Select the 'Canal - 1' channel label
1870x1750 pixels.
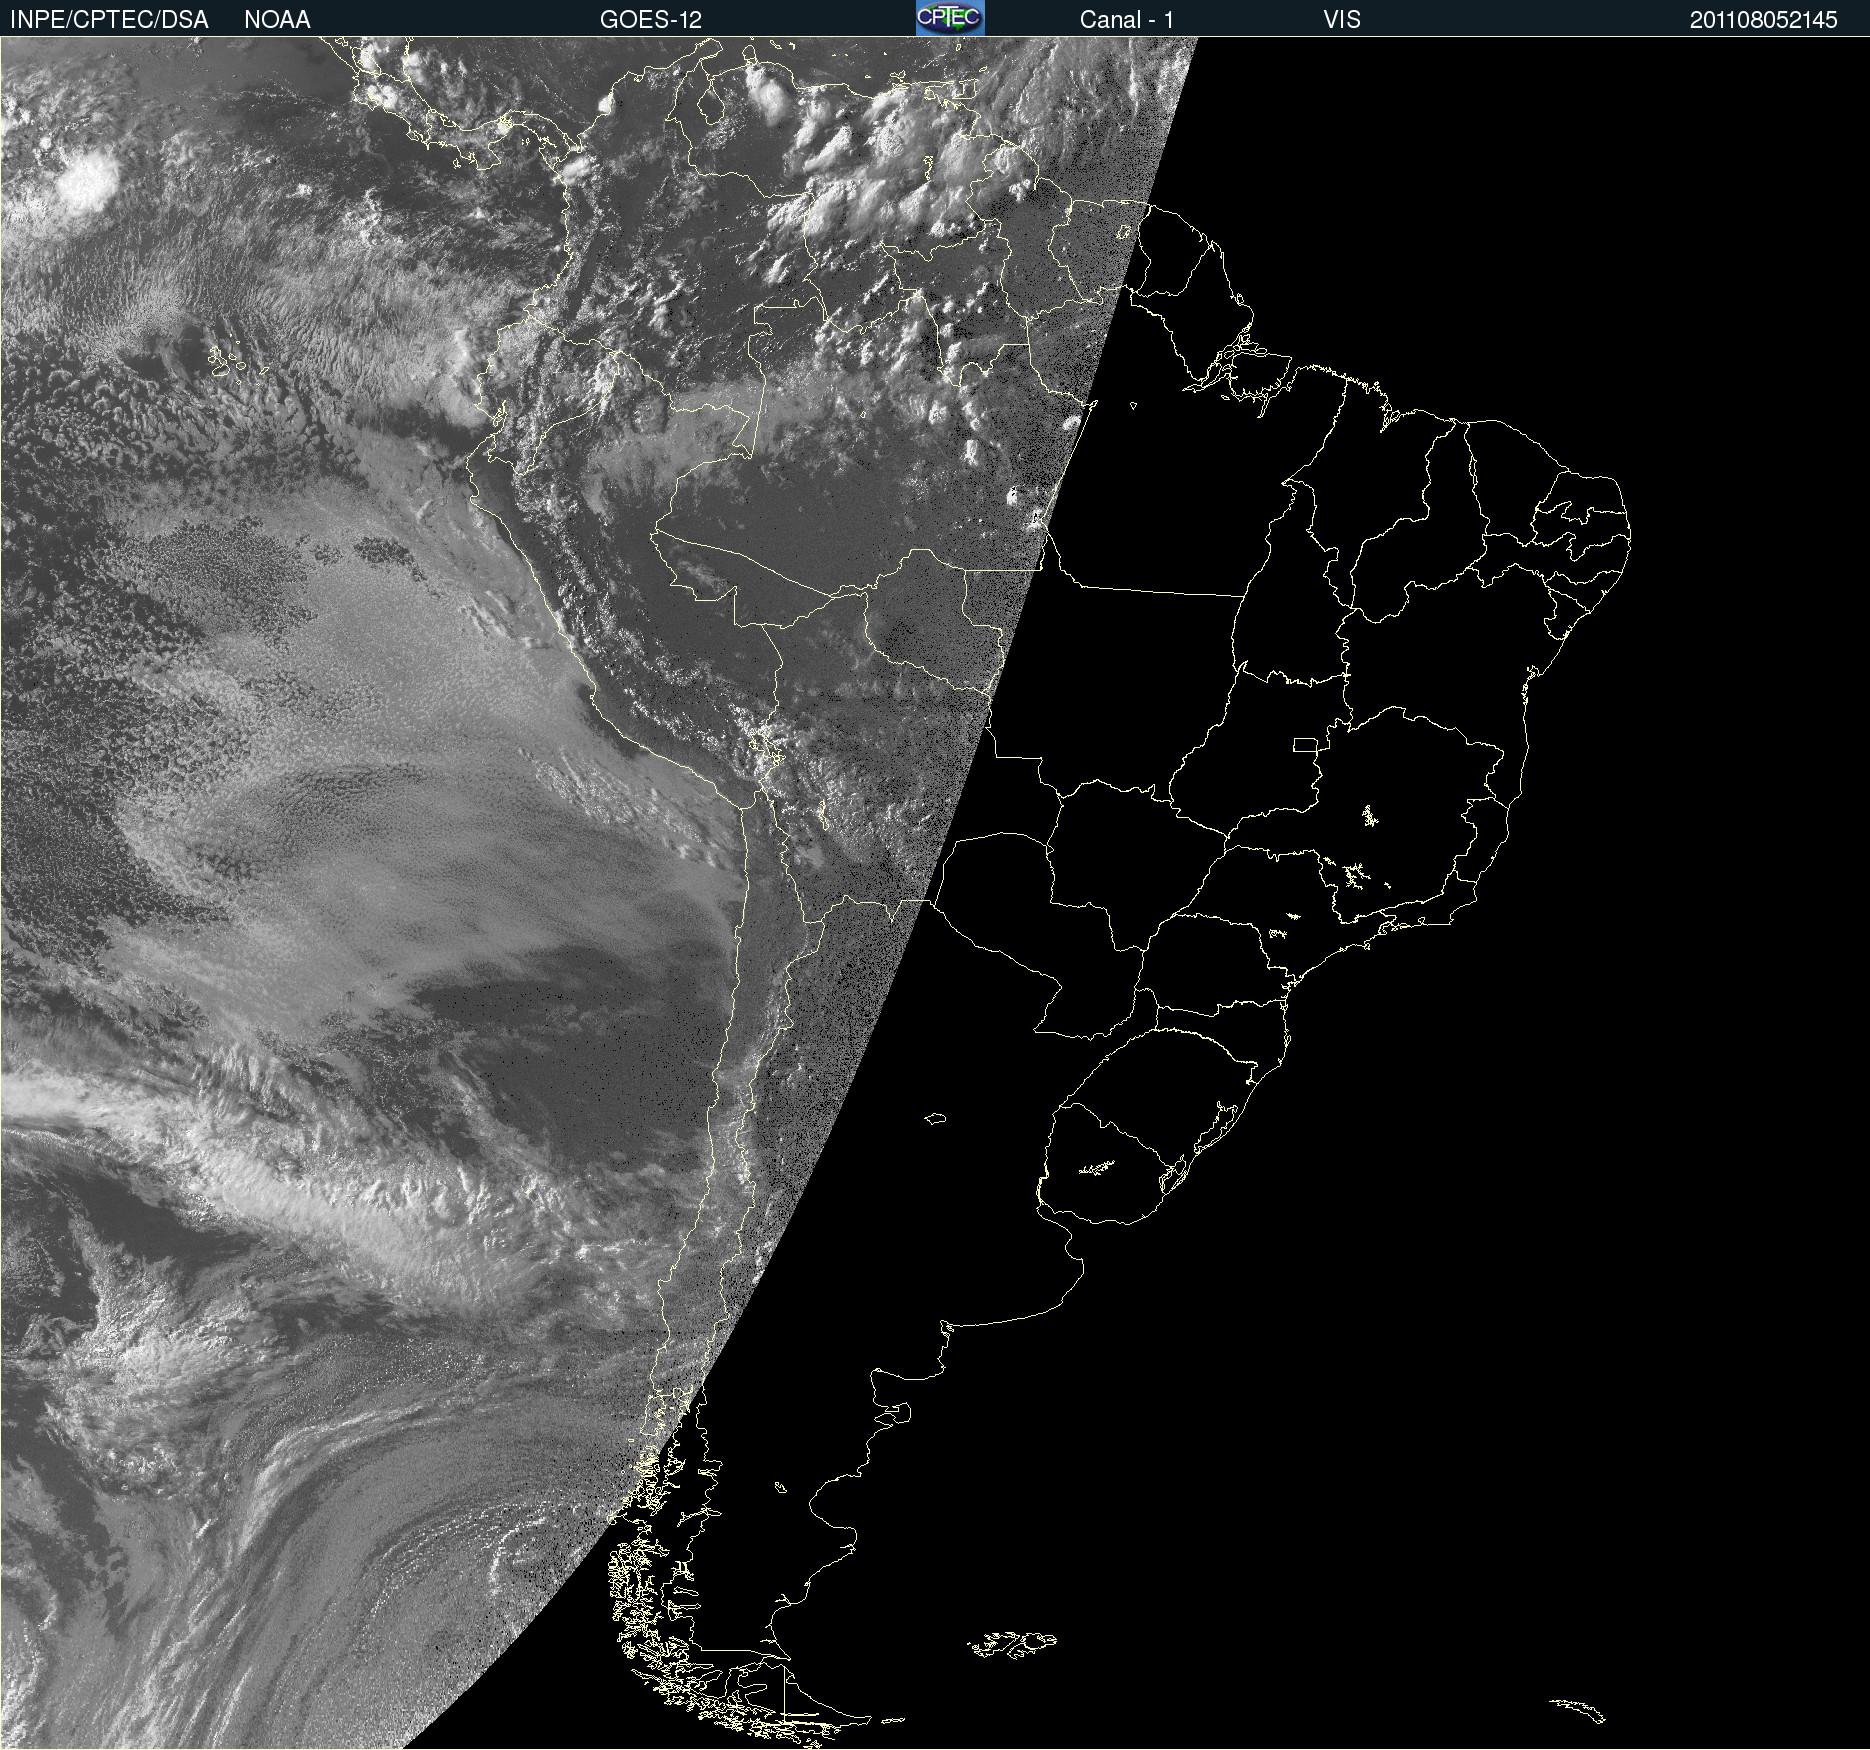[x=1127, y=20]
